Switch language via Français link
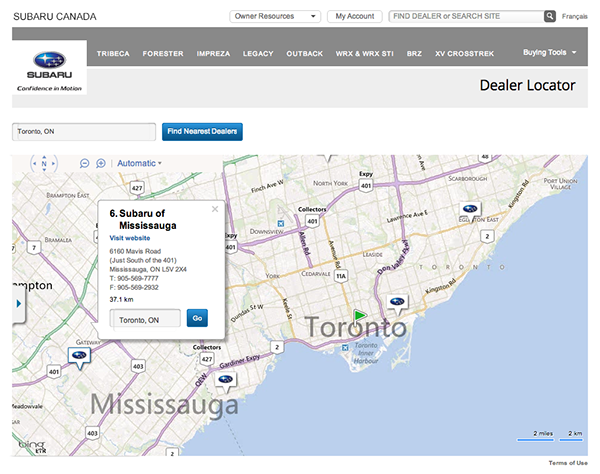 pyautogui.click(x=574, y=16)
